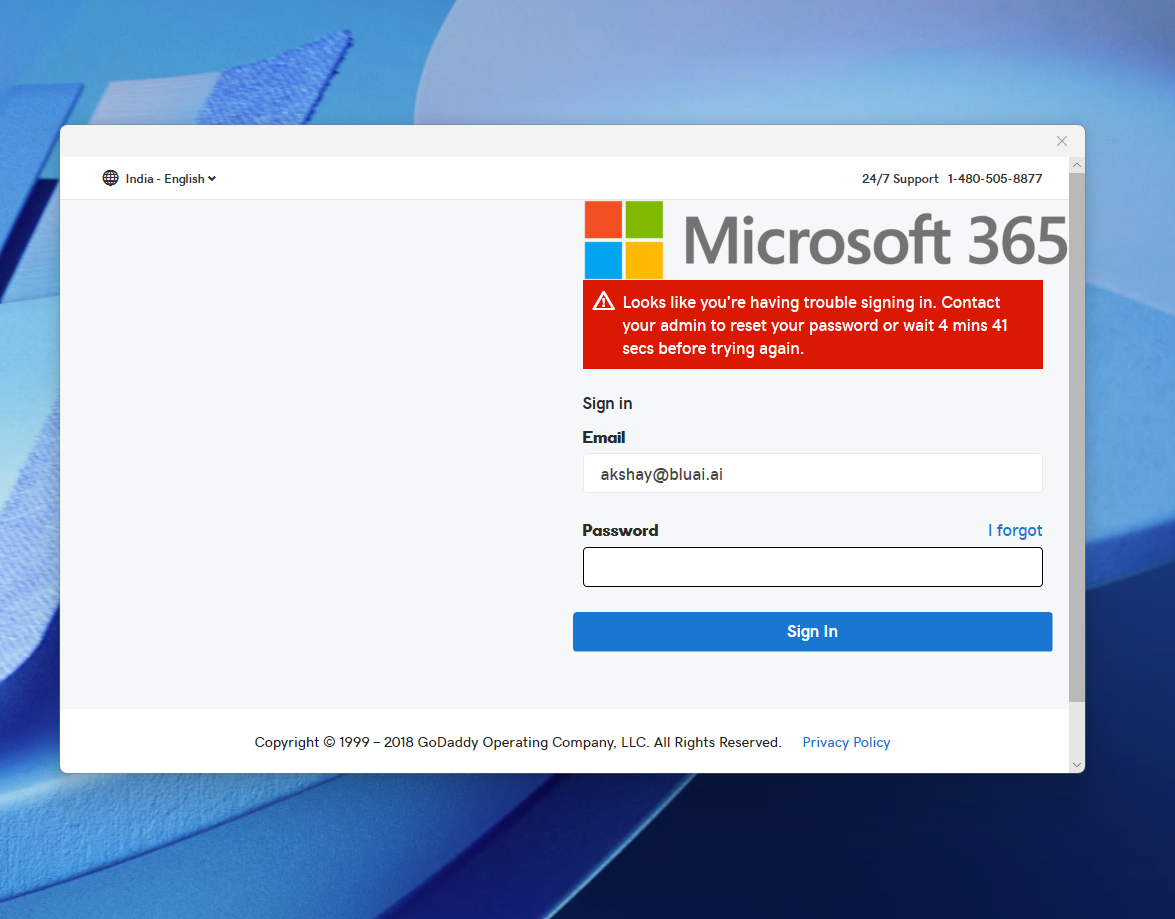The height and width of the screenshot is (919, 1175).
Task: Click the Microsoft 365 logo
Action: [826, 240]
